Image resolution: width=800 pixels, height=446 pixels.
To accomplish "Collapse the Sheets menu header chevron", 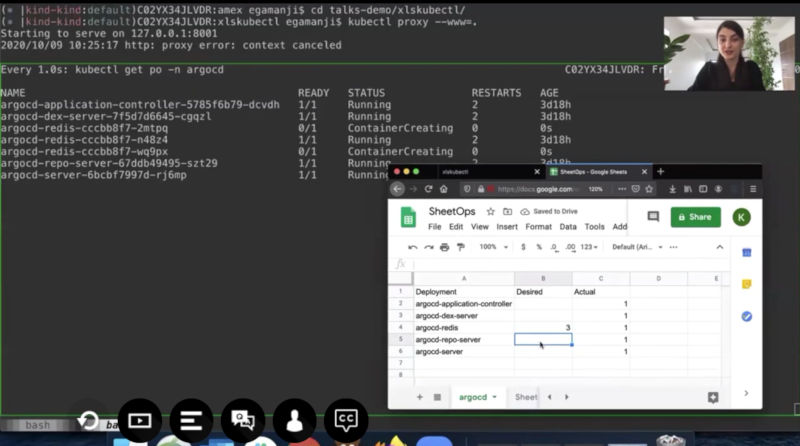I will tap(719, 247).
